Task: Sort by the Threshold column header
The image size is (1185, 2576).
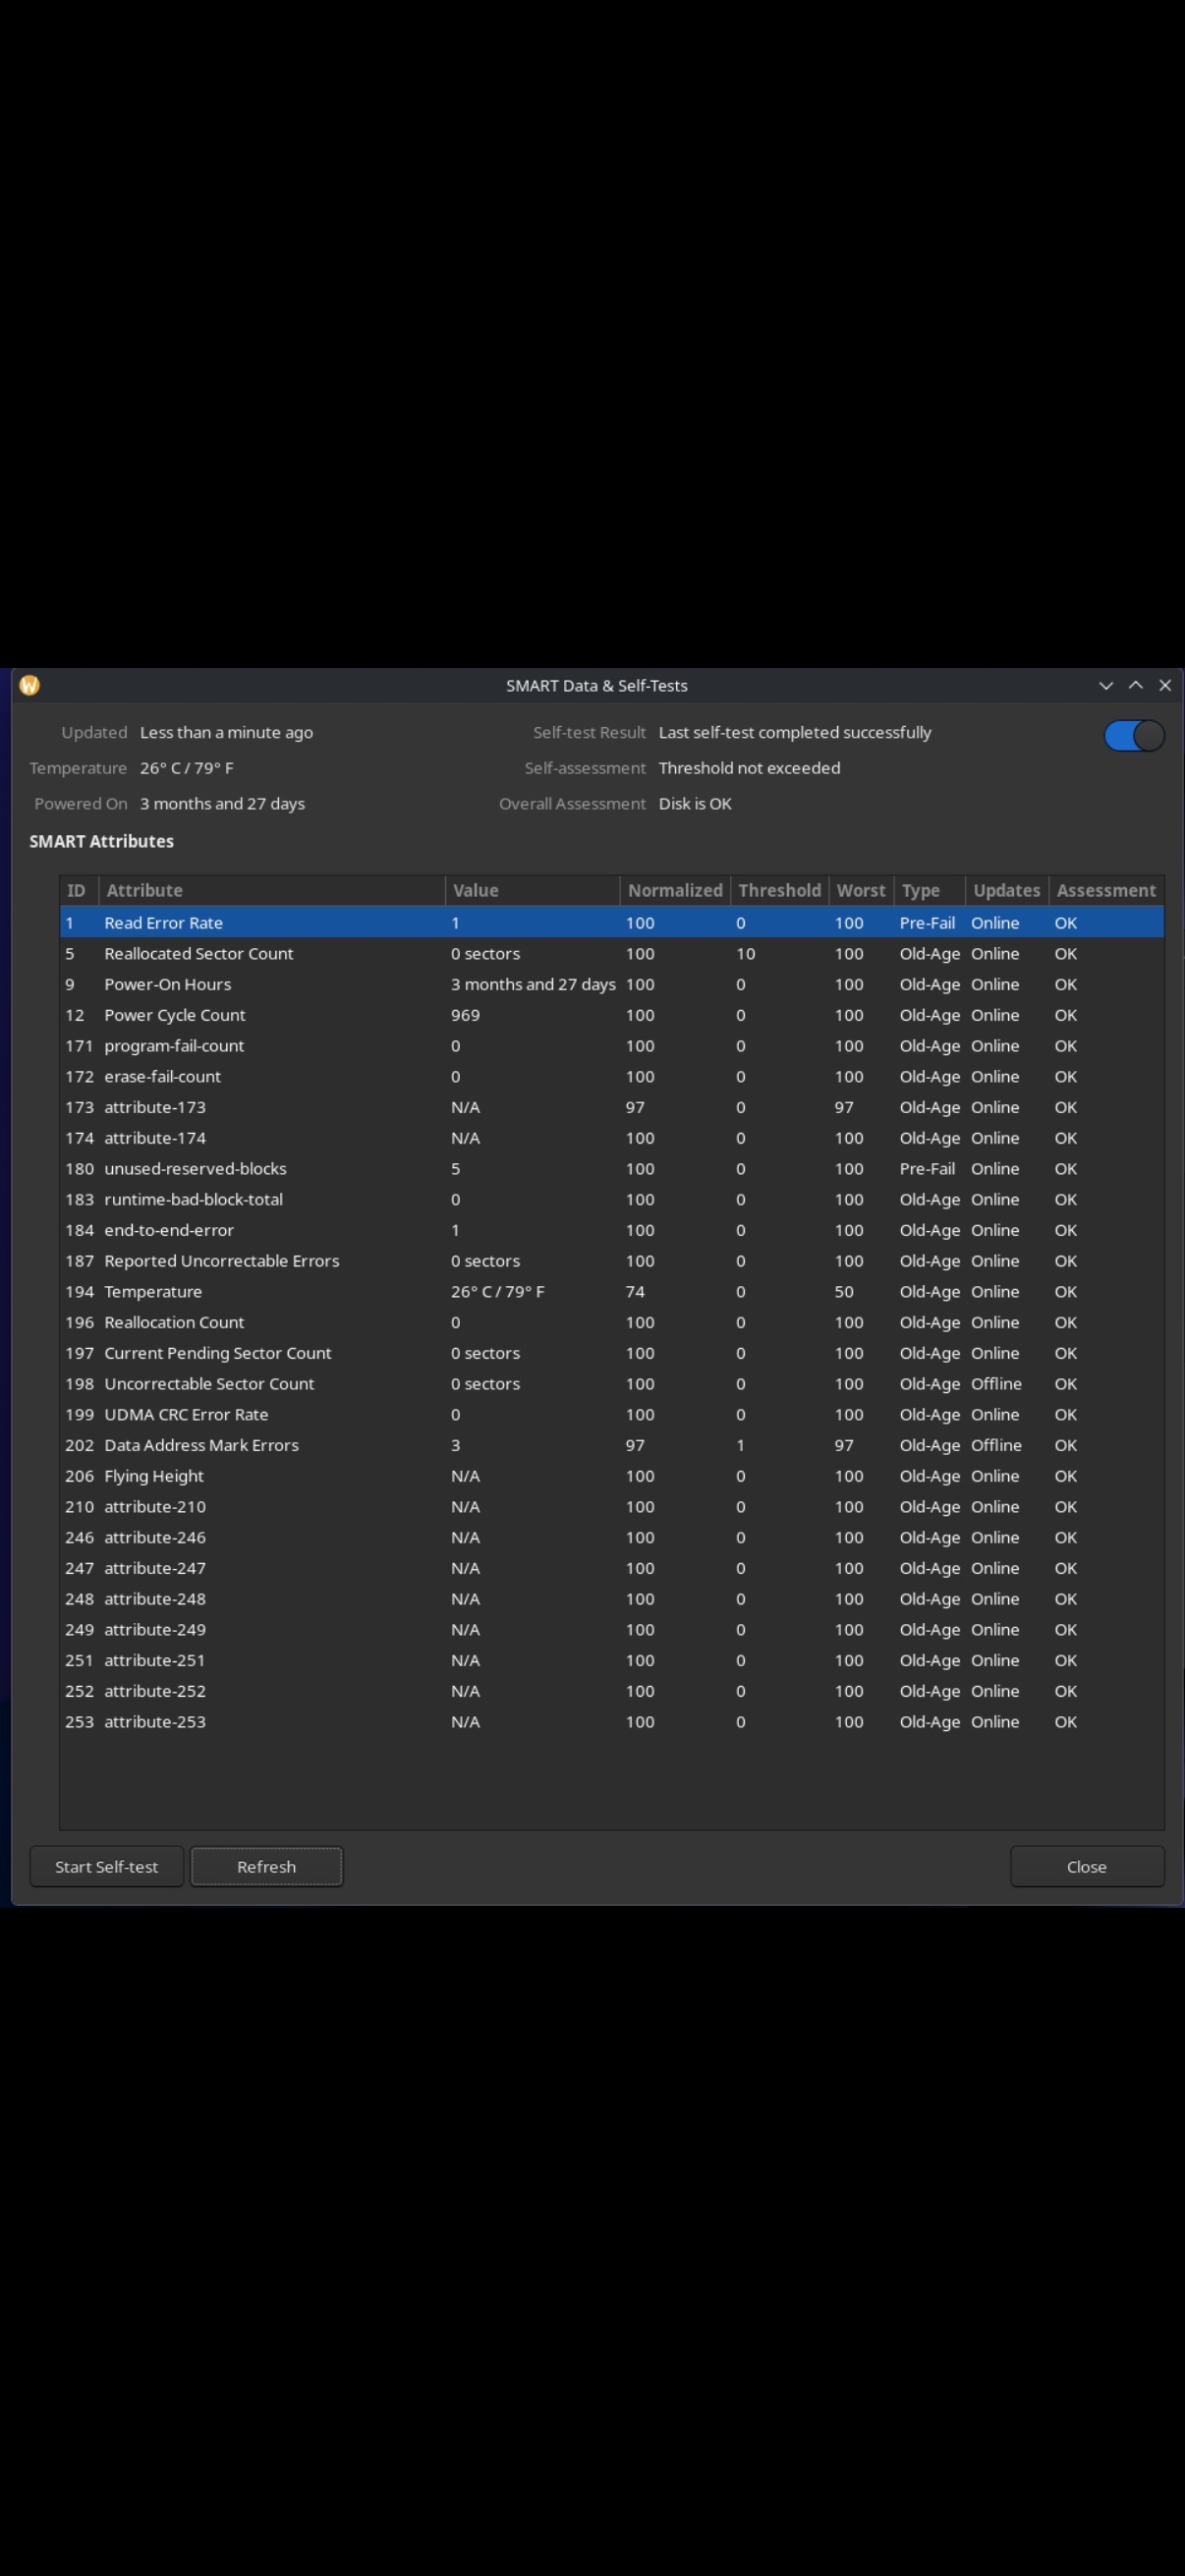Action: 779,890
